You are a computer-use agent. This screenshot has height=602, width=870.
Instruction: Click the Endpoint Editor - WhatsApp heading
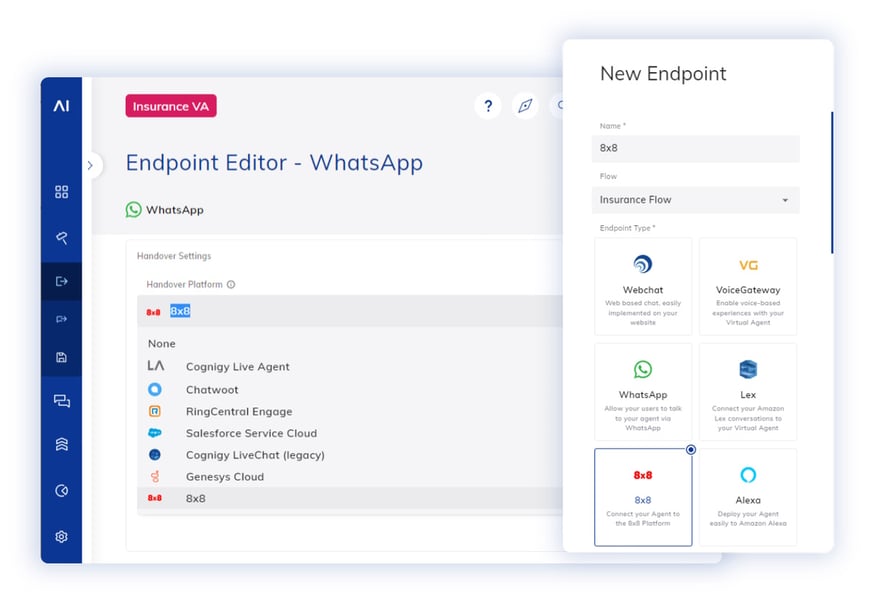coord(274,163)
